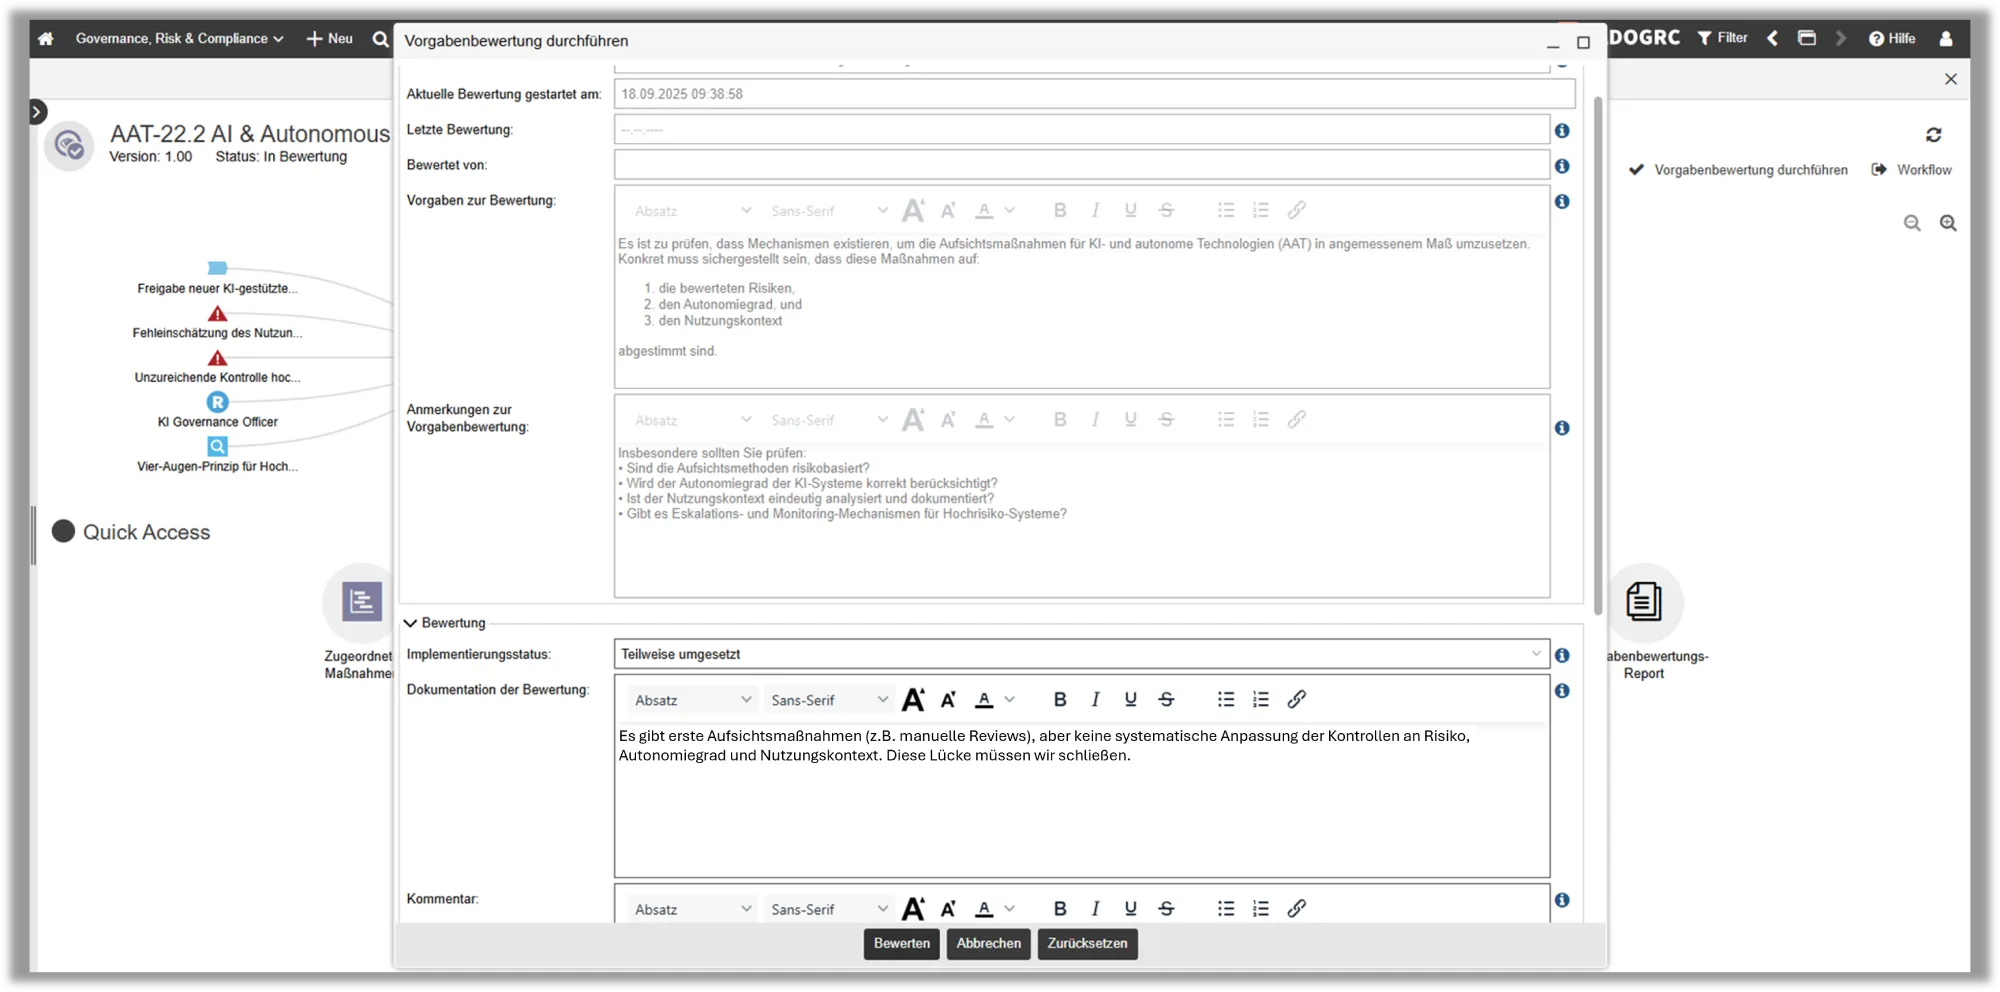
Task: Click the Bewerten button
Action: [901, 944]
